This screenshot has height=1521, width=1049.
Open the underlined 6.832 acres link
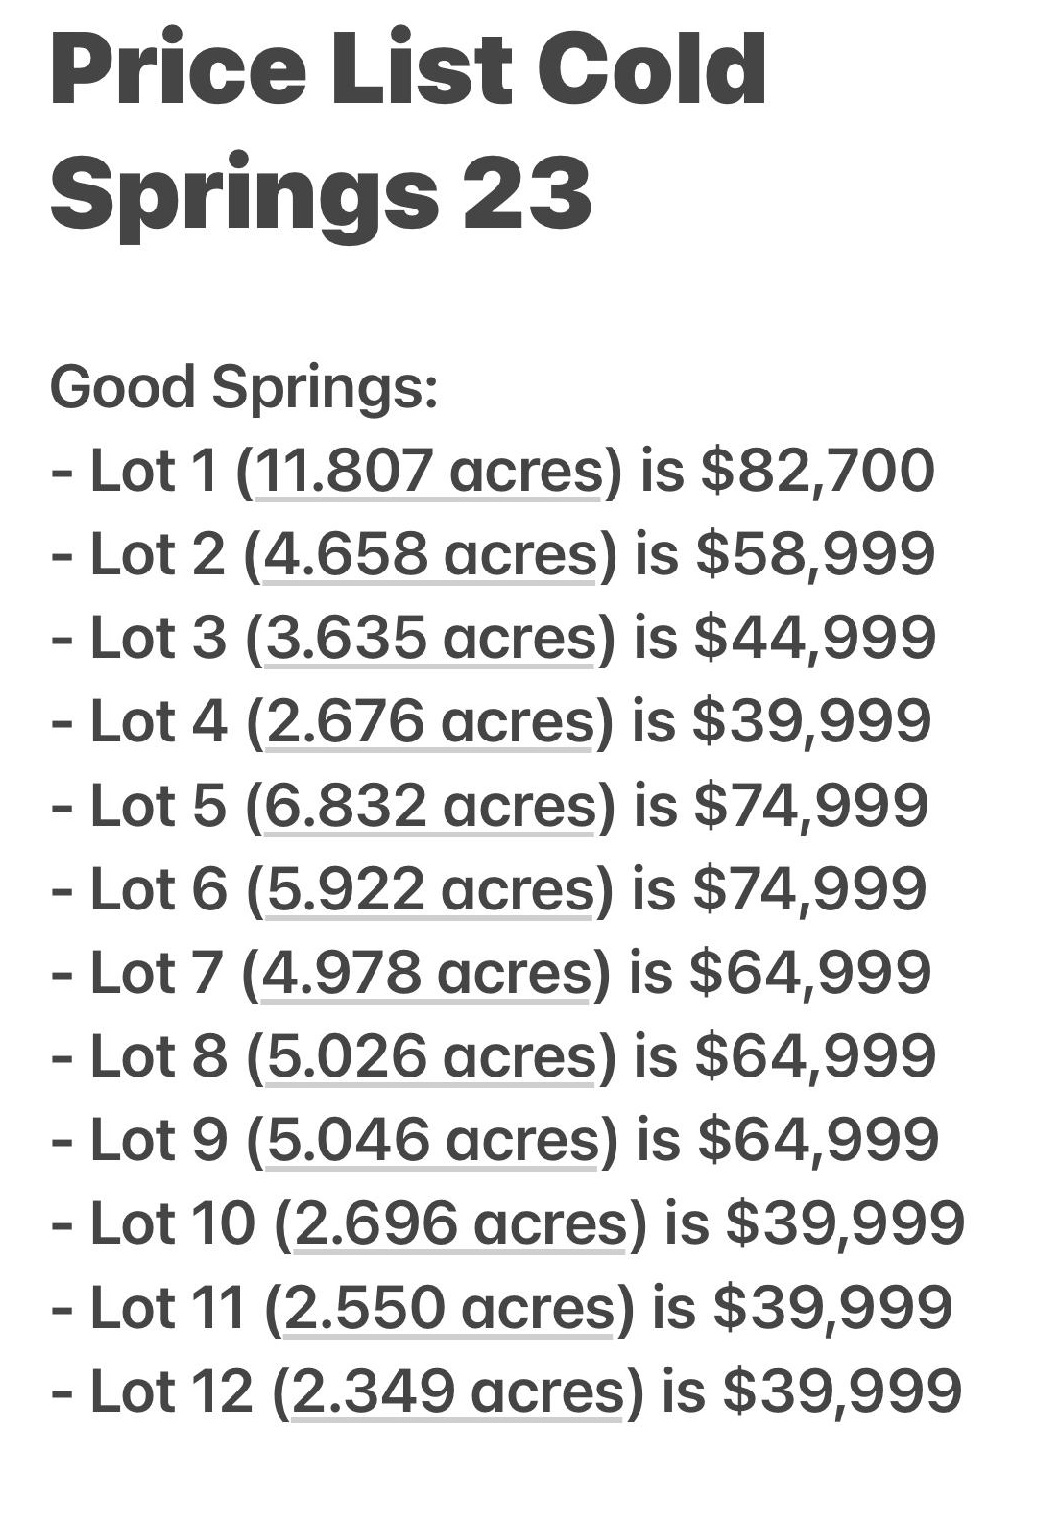coord(430,805)
